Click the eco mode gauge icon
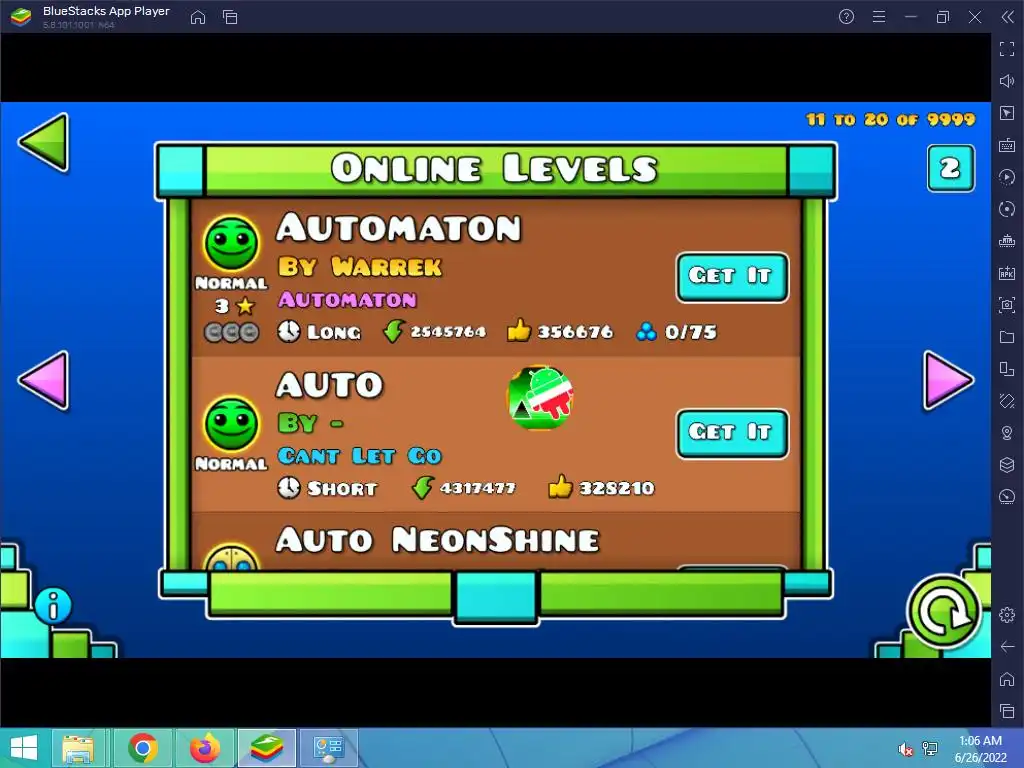Screen dimensions: 1024x768 pos(1007,497)
